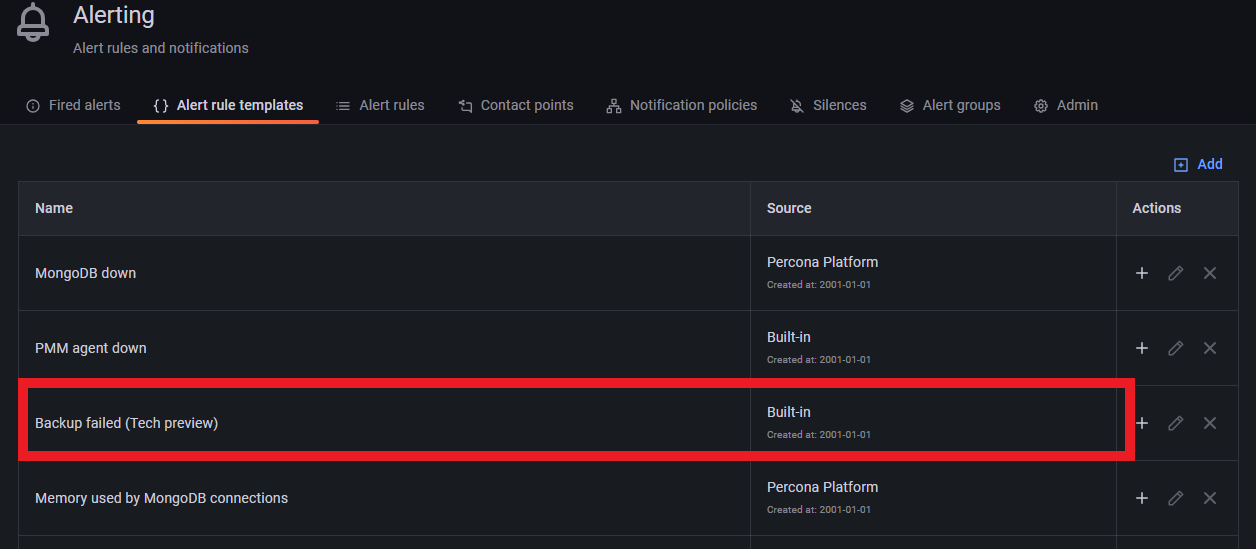Switch to Alert groups tab
The height and width of the screenshot is (549, 1256).
click(x=950, y=105)
